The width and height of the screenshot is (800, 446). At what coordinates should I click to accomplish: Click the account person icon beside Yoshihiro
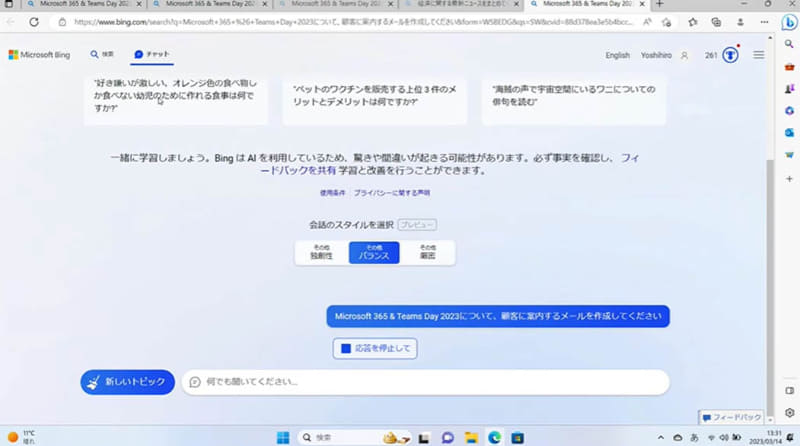684,55
